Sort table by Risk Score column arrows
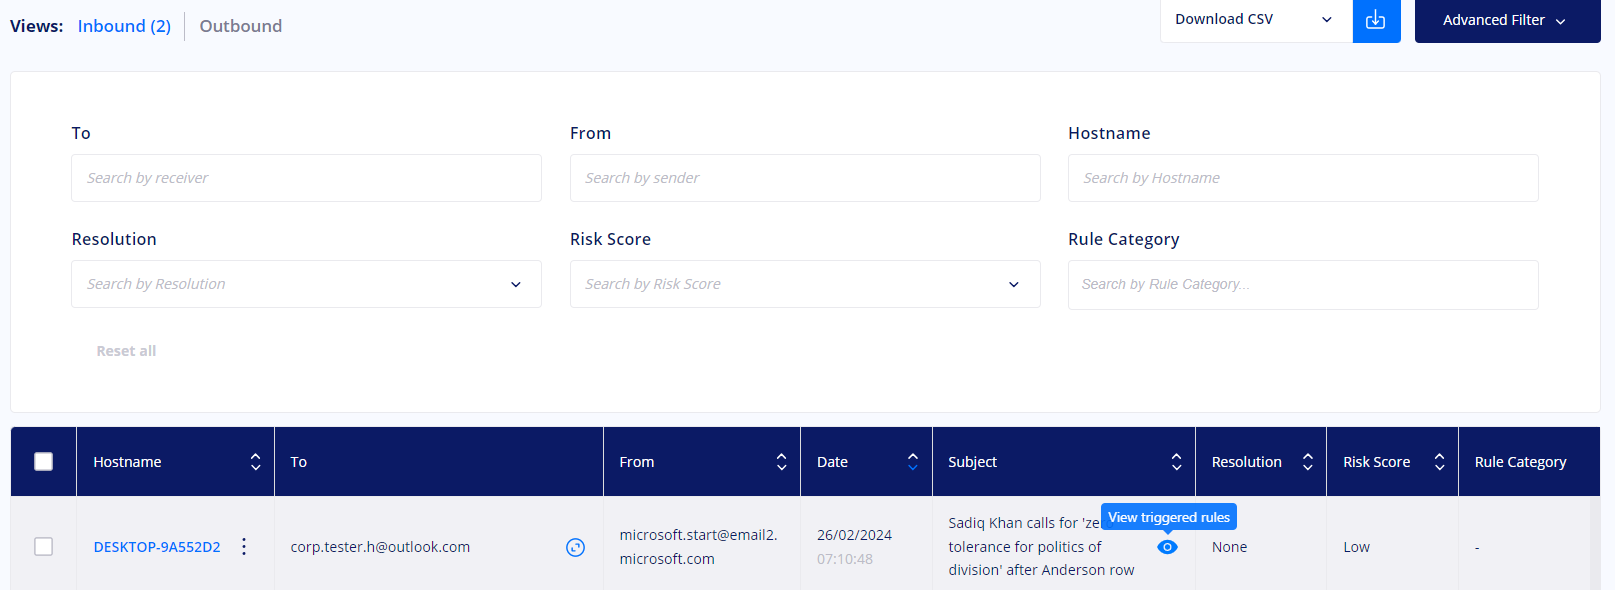Image resolution: width=1615 pixels, height=590 pixels. [1439, 462]
